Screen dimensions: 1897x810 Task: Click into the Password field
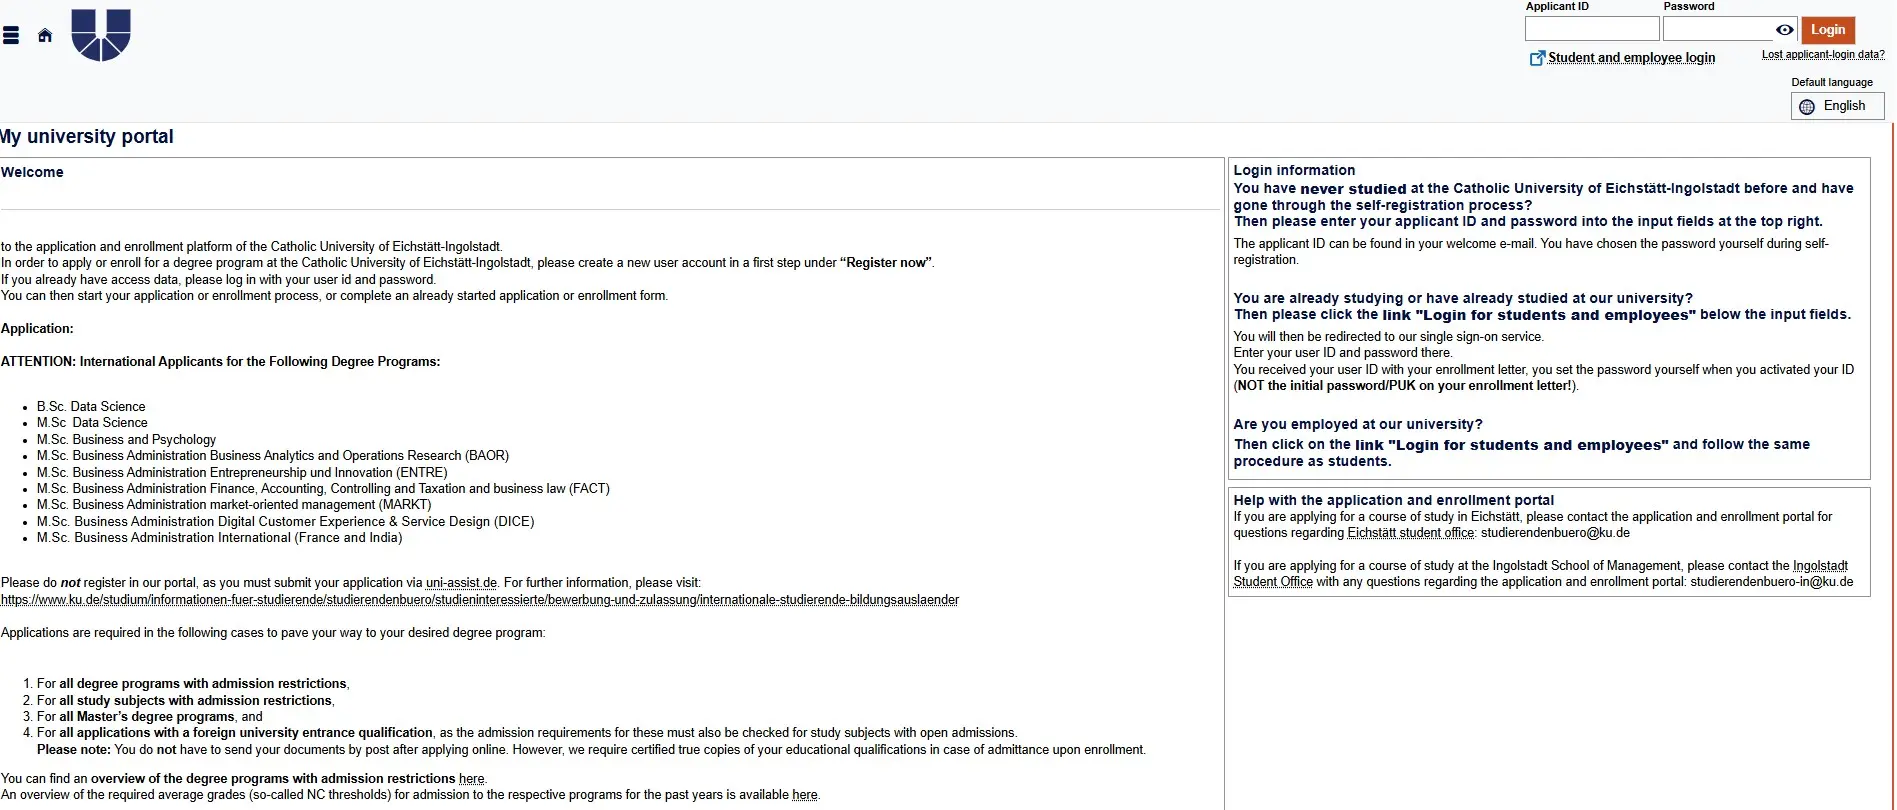click(1717, 30)
